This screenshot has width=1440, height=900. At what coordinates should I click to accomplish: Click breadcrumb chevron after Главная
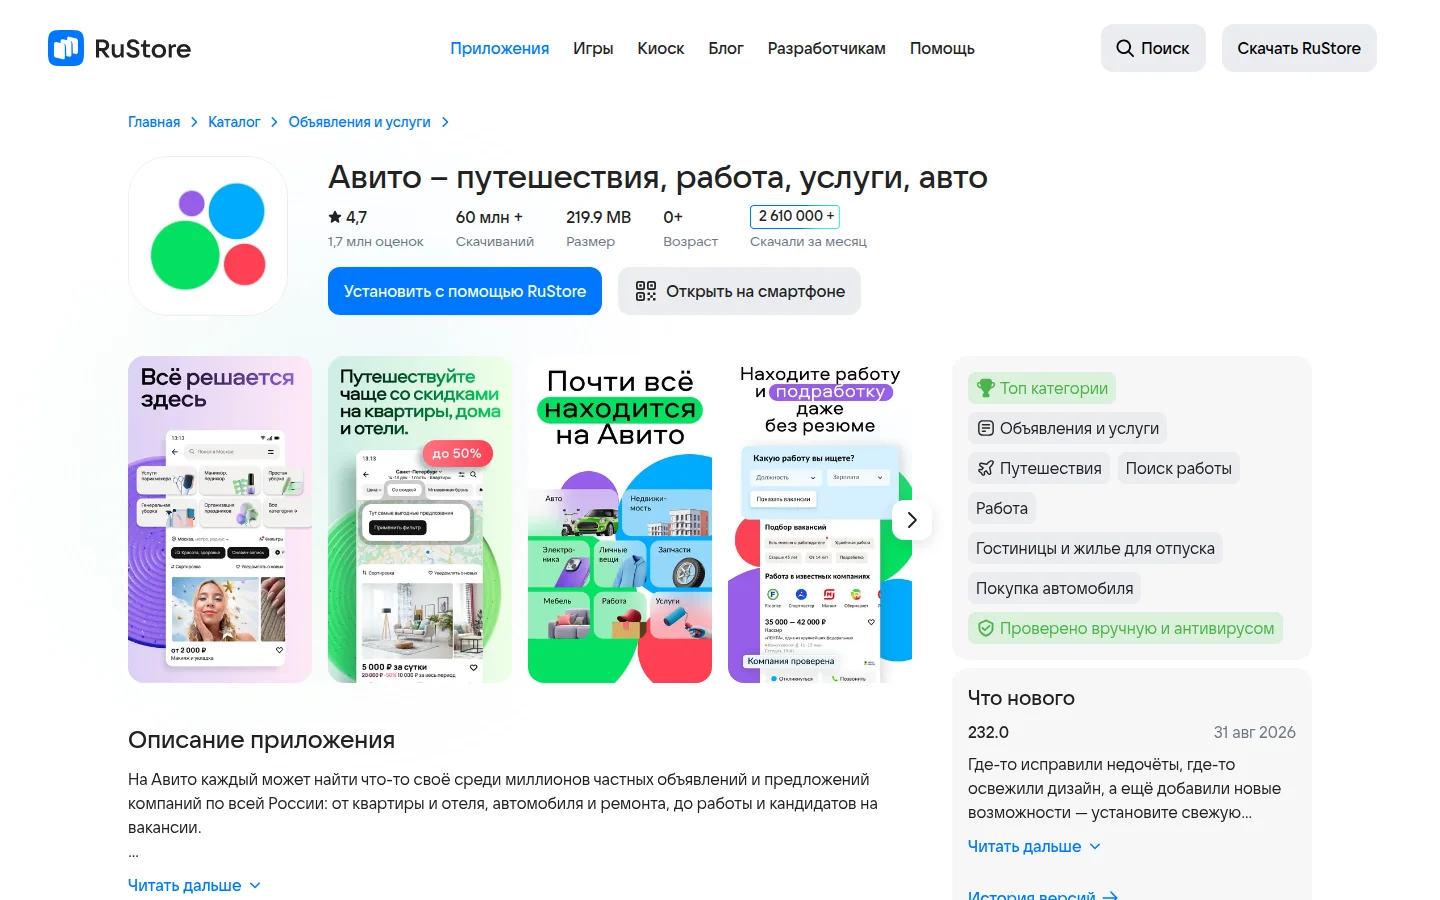coord(194,122)
